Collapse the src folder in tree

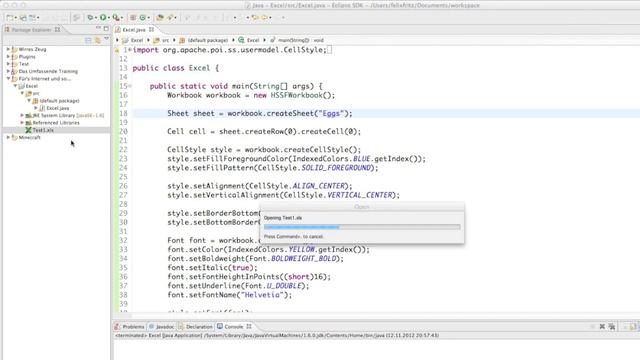(22, 93)
